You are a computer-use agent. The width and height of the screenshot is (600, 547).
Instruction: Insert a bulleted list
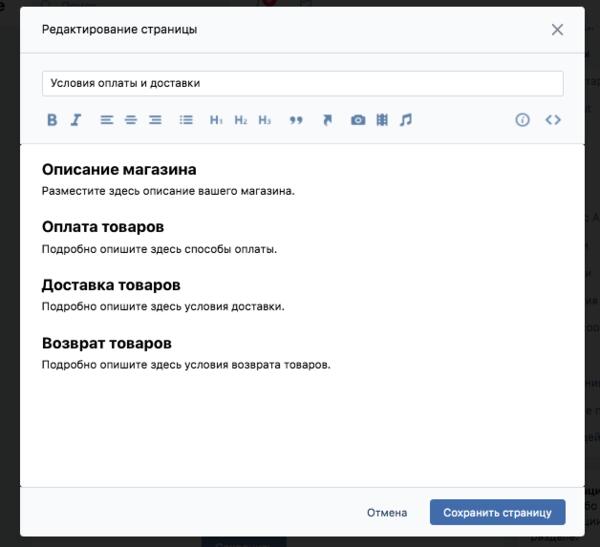pos(186,120)
